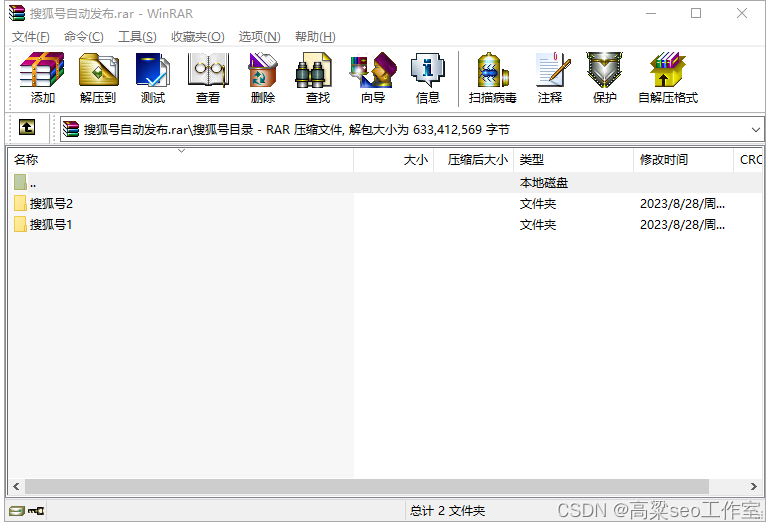The height and width of the screenshot is (530, 775).
Task: Click the 保护 (Protect) shield icon
Action: 604,78
